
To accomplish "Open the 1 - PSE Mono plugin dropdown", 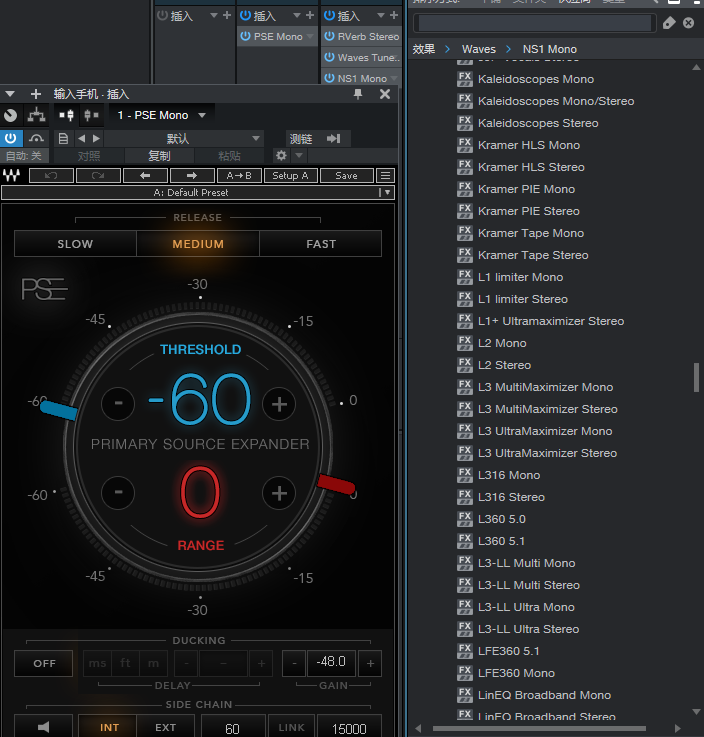I will click(162, 115).
